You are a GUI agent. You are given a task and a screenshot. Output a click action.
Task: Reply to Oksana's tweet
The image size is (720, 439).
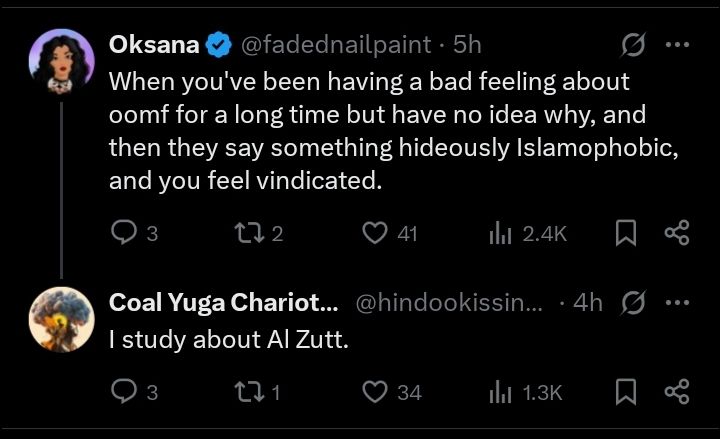pyautogui.click(x=122, y=234)
